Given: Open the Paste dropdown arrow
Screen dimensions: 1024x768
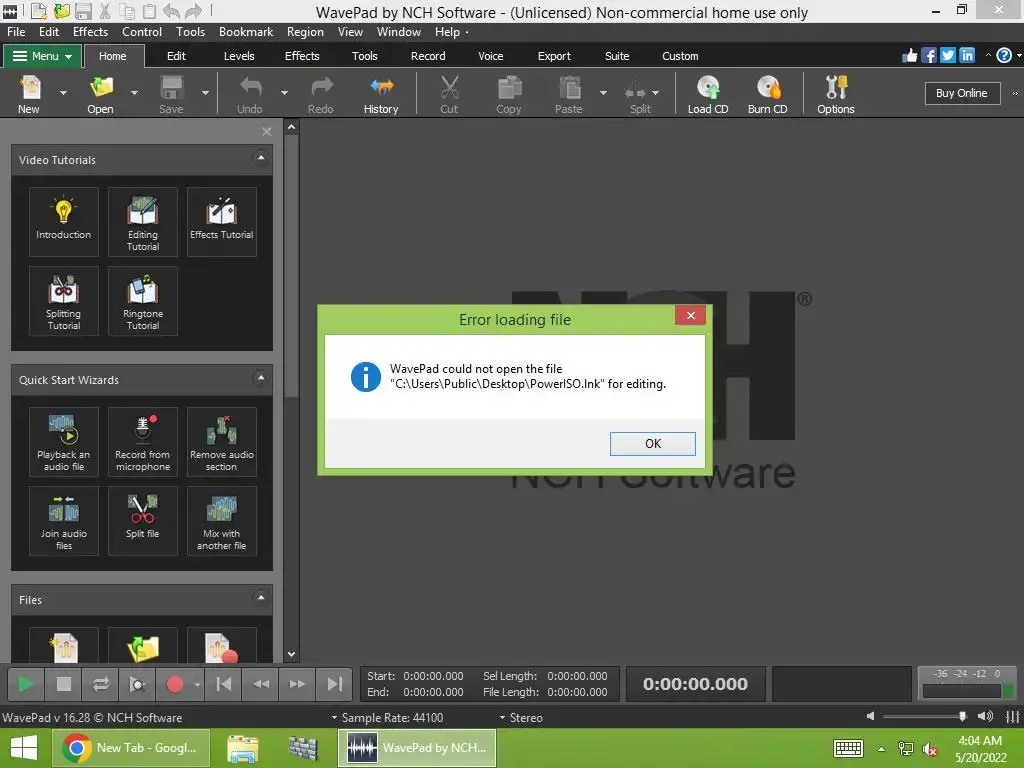Looking at the screenshot, I should tap(603, 93).
